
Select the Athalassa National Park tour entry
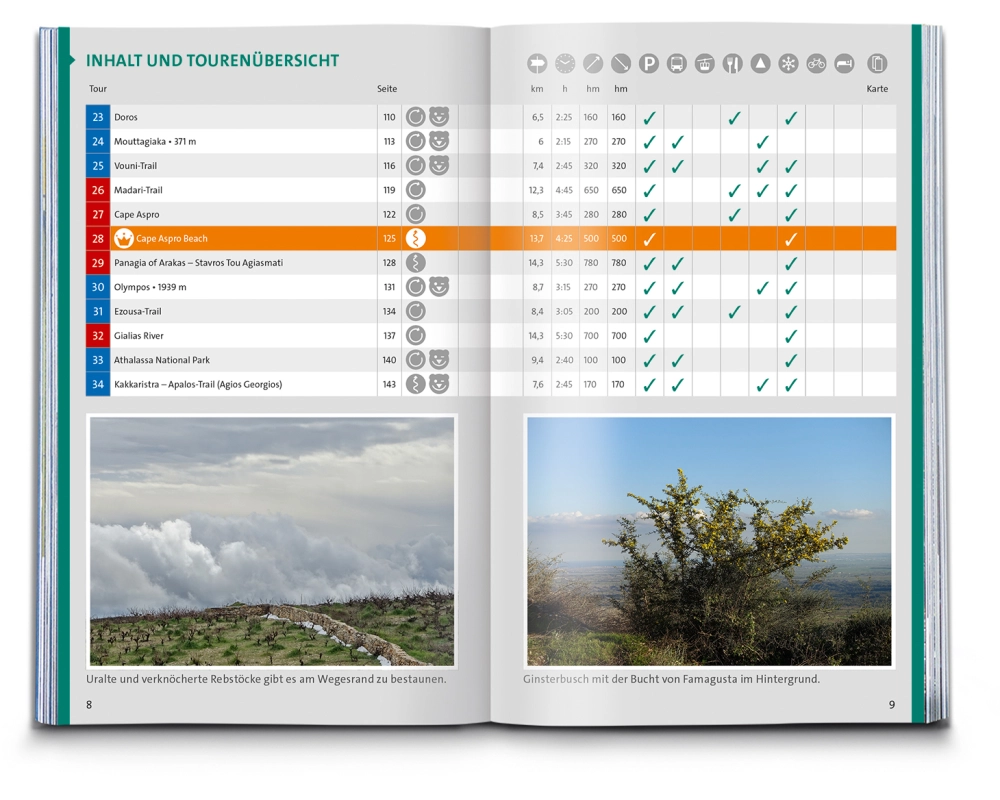[162, 360]
